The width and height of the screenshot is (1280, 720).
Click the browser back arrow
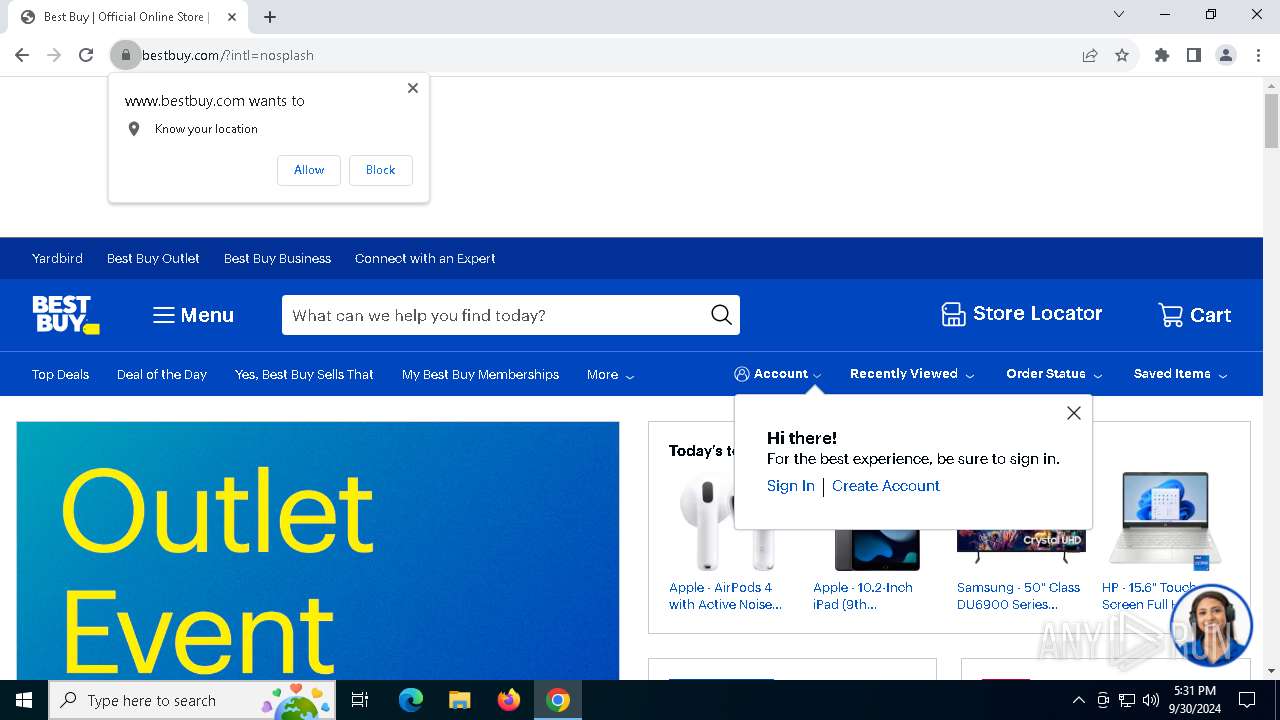(x=22, y=55)
